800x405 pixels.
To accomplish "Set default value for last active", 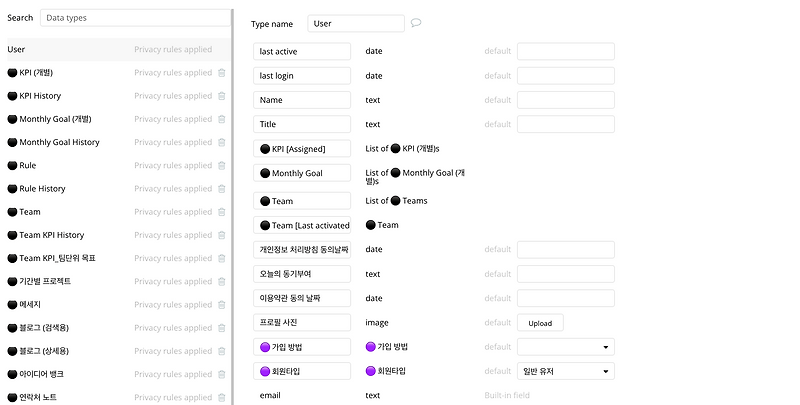I will click(x=566, y=52).
